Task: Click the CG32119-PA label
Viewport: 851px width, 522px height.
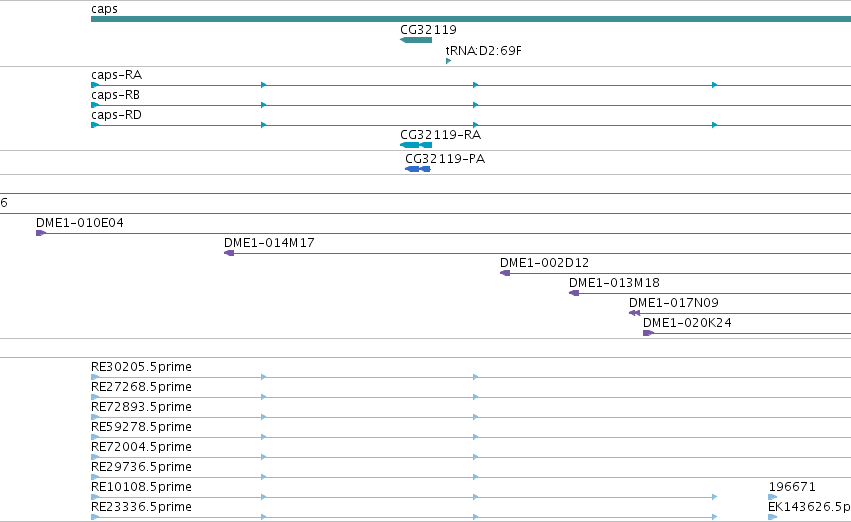Action: pyautogui.click(x=445, y=159)
